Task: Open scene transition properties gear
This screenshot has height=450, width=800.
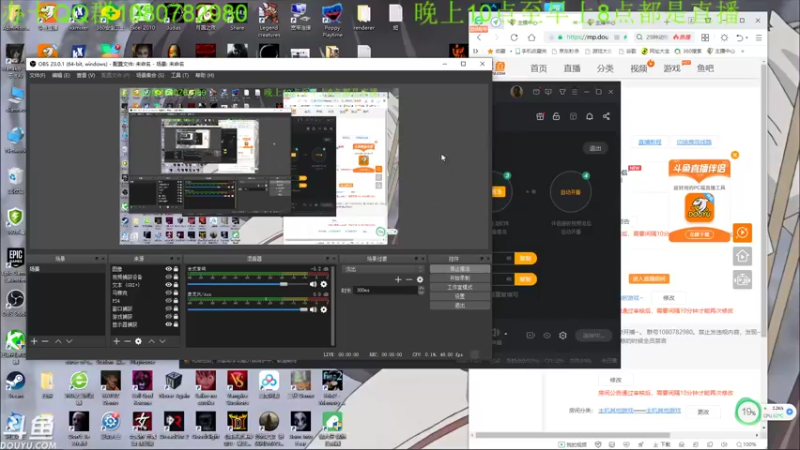Action: (x=420, y=280)
